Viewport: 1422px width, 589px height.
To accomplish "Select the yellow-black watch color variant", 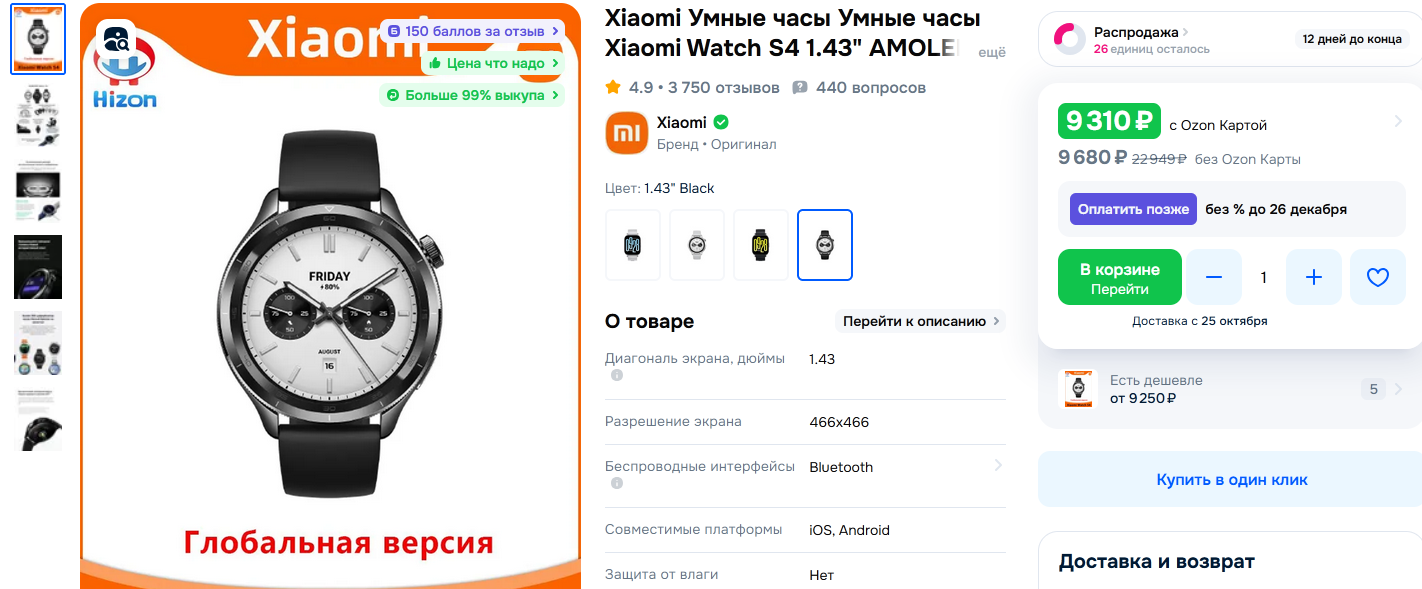I will tap(761, 245).
